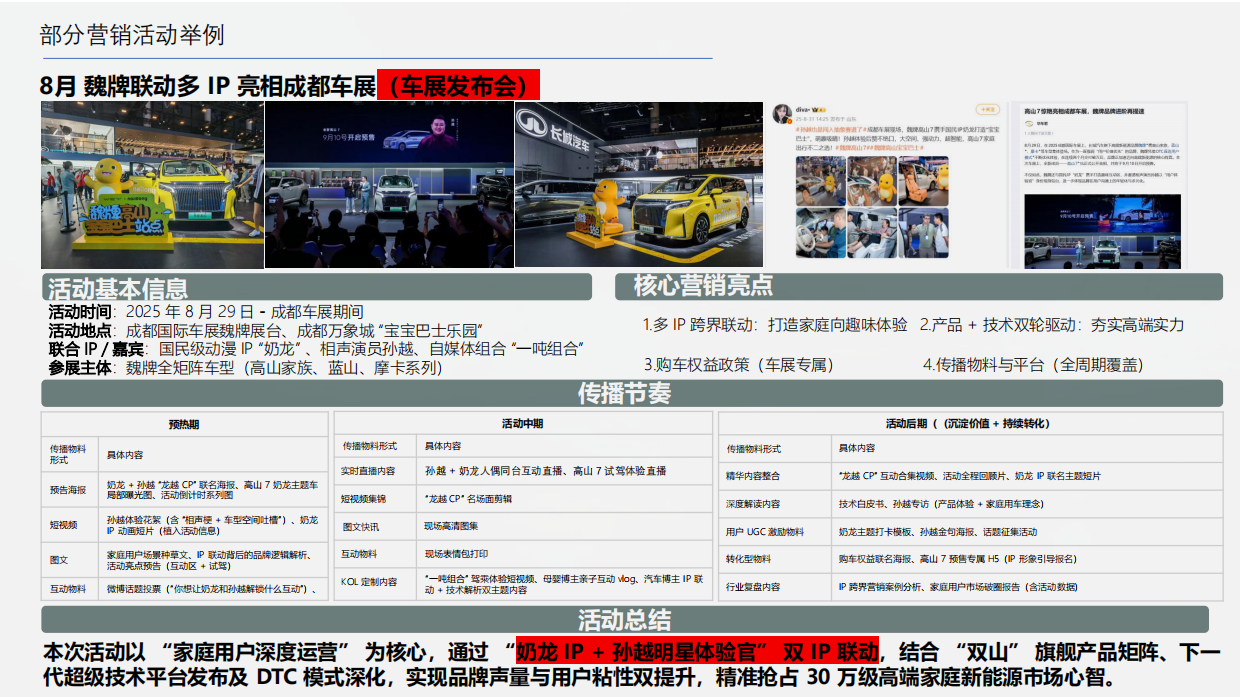Click highlight 1.多 IP 跨界联动
Image resolution: width=1240 pixels, height=697 pixels.
point(775,325)
